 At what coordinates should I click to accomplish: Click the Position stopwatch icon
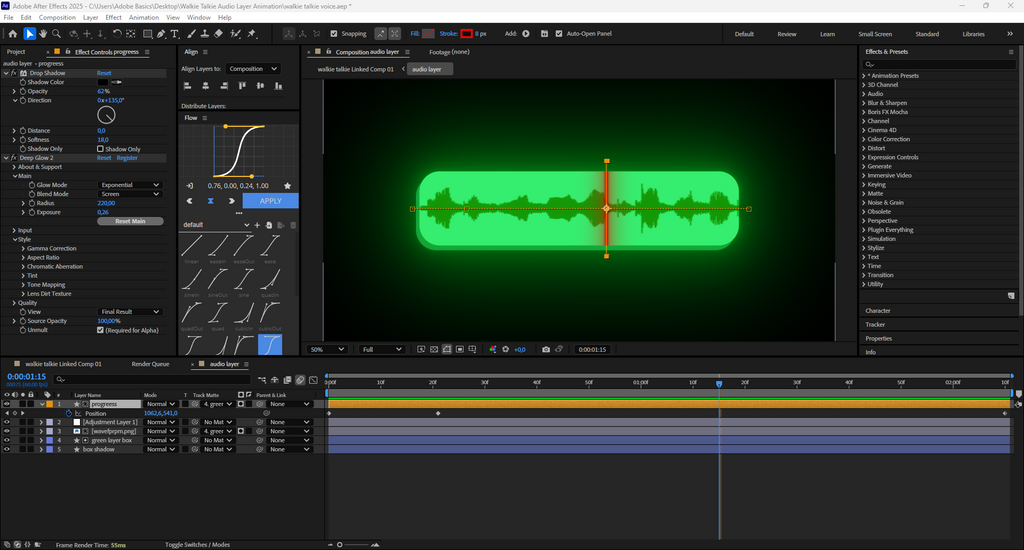point(69,413)
